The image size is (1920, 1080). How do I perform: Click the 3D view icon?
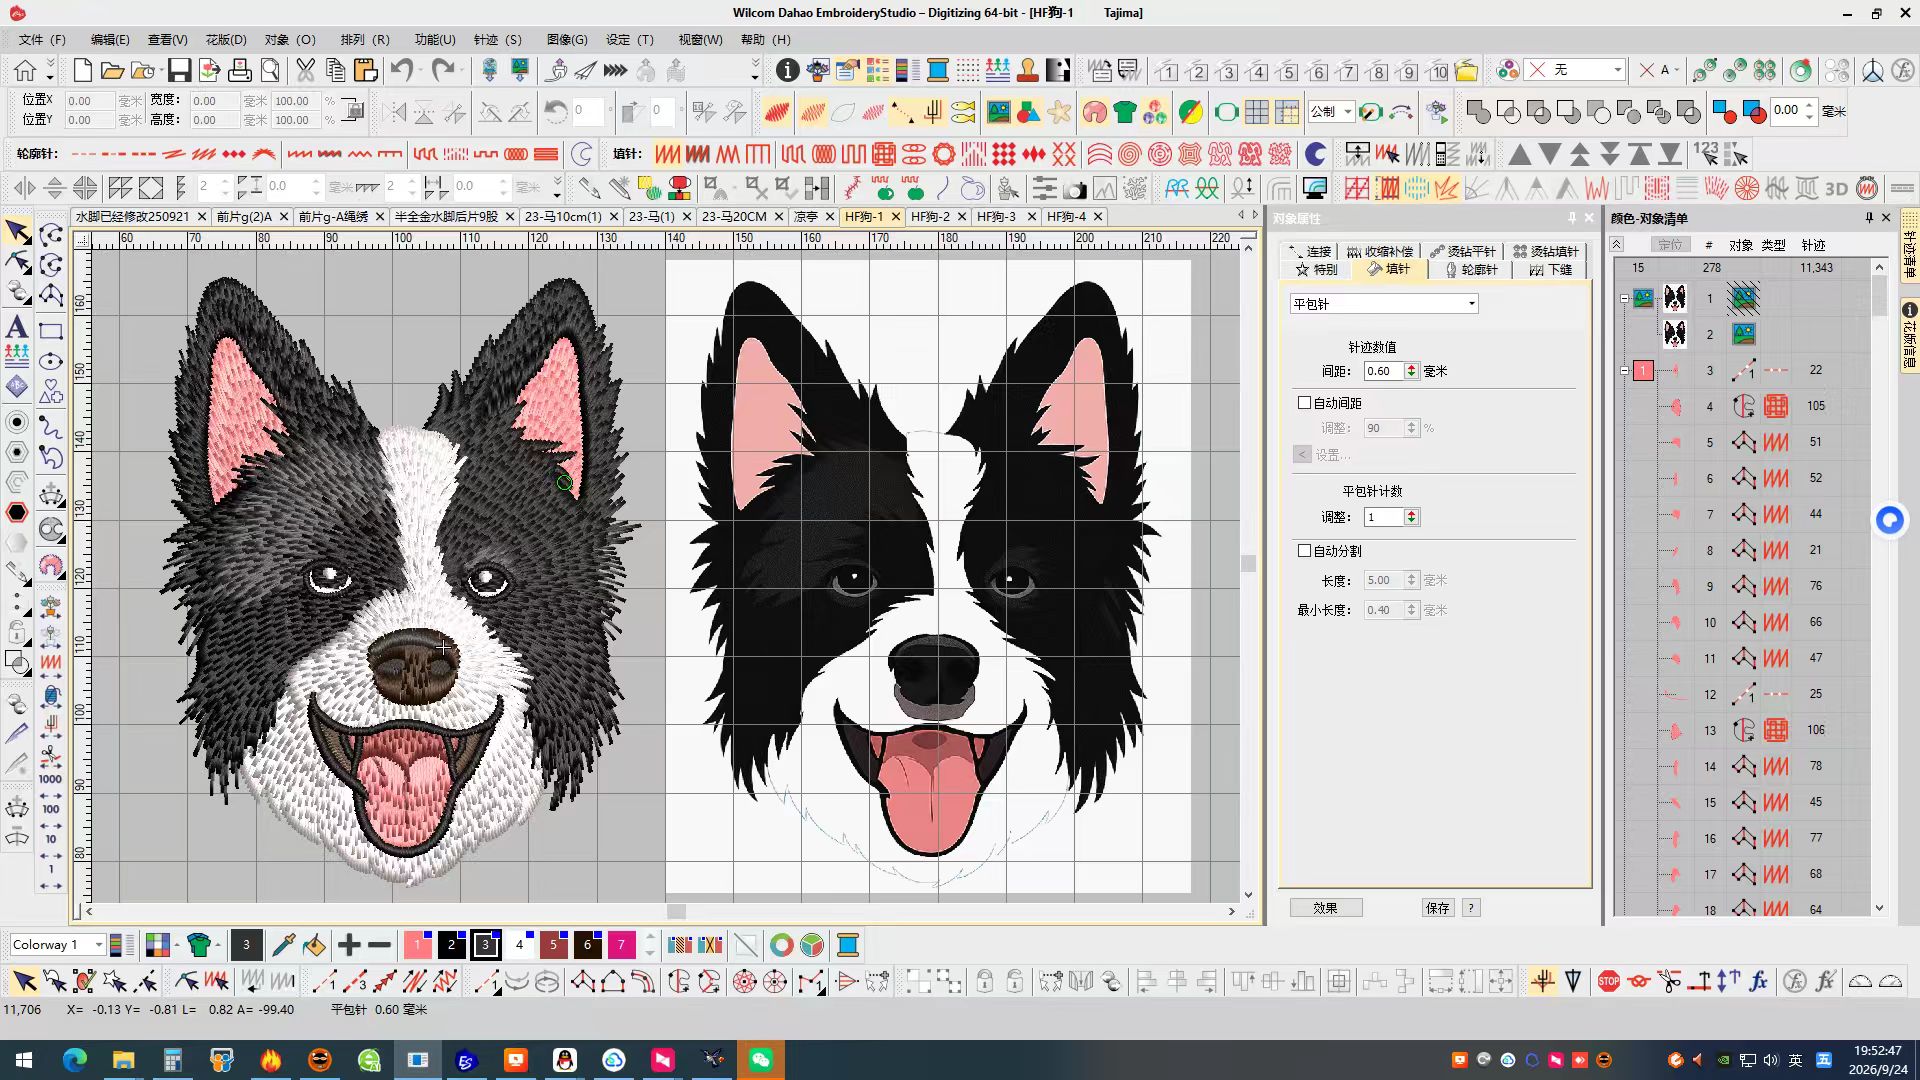pos(1837,189)
